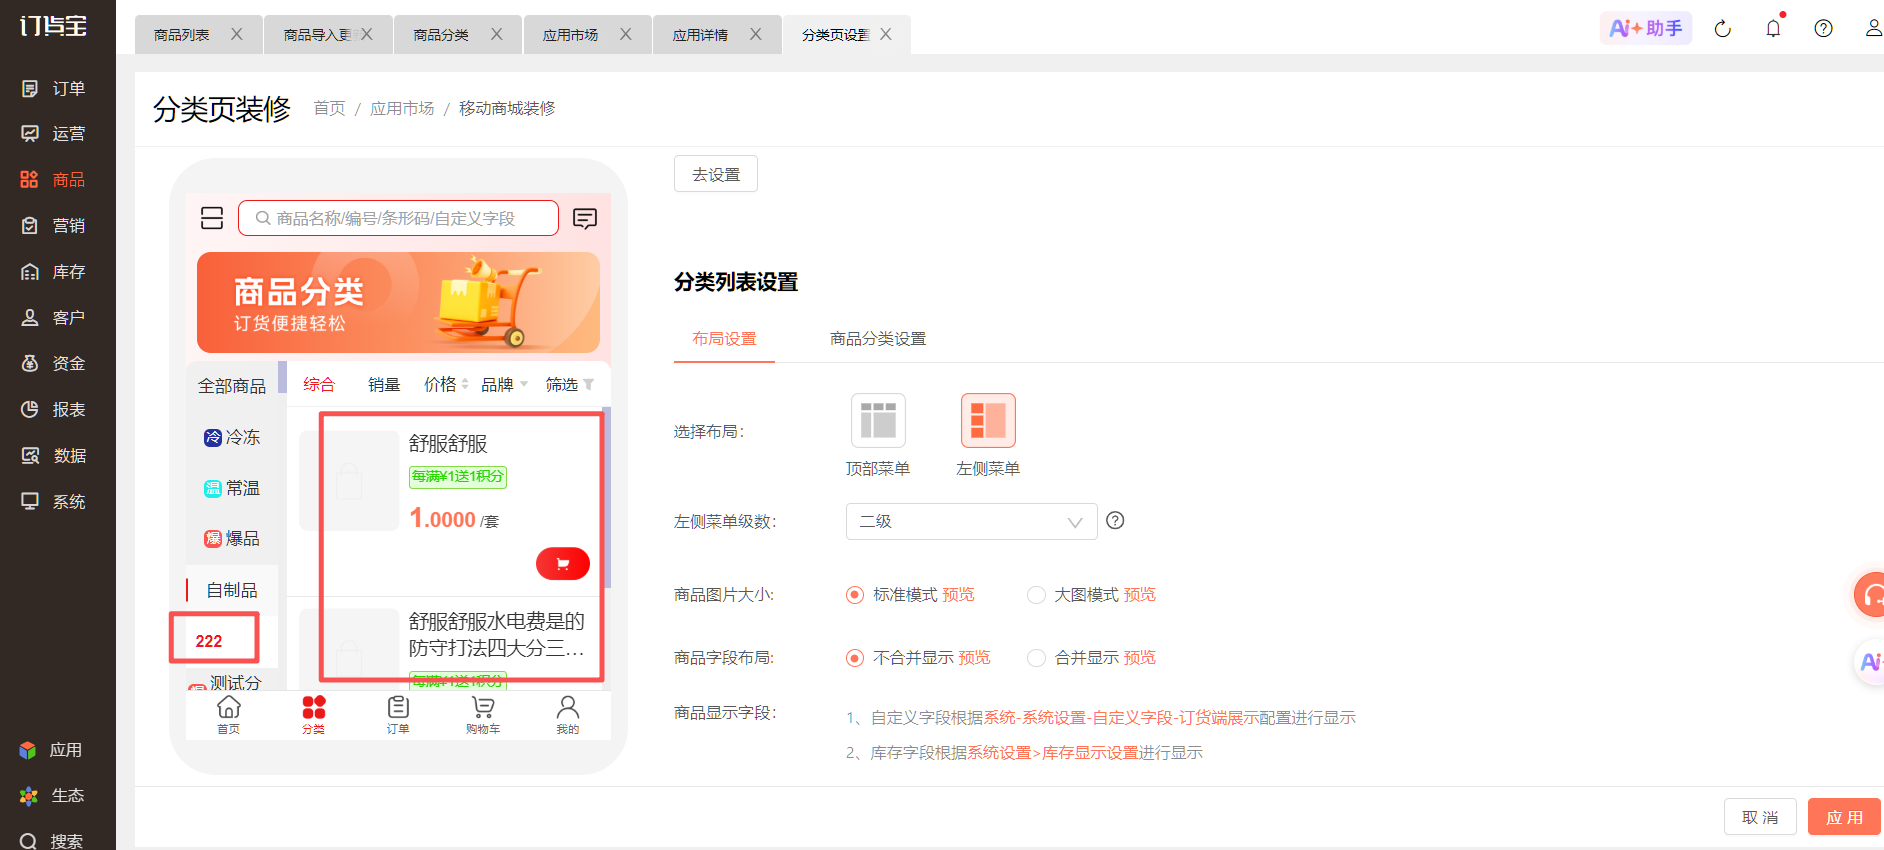Click the refresh icon in top bar
1884x850 pixels.
[x=1722, y=29]
